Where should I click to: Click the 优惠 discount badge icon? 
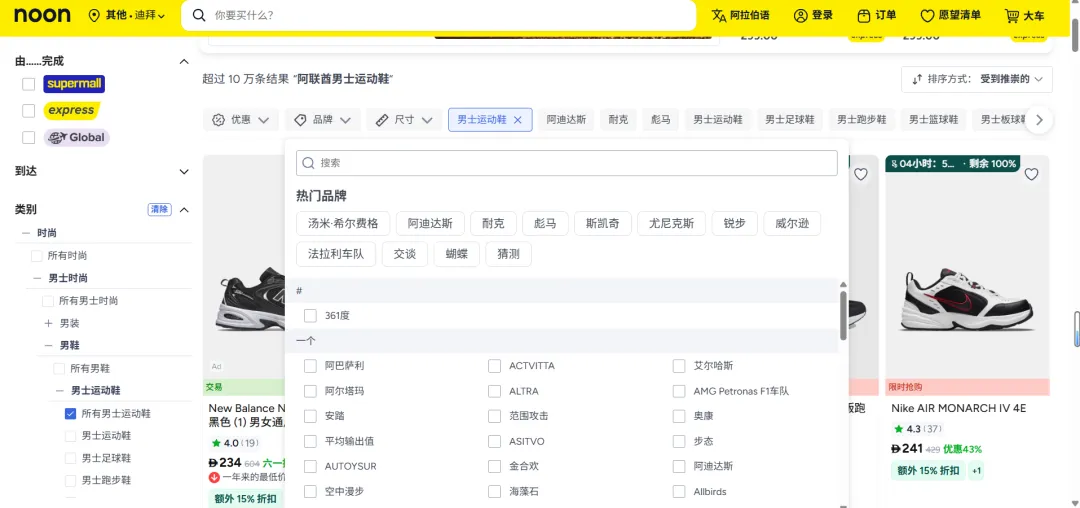click(x=218, y=120)
